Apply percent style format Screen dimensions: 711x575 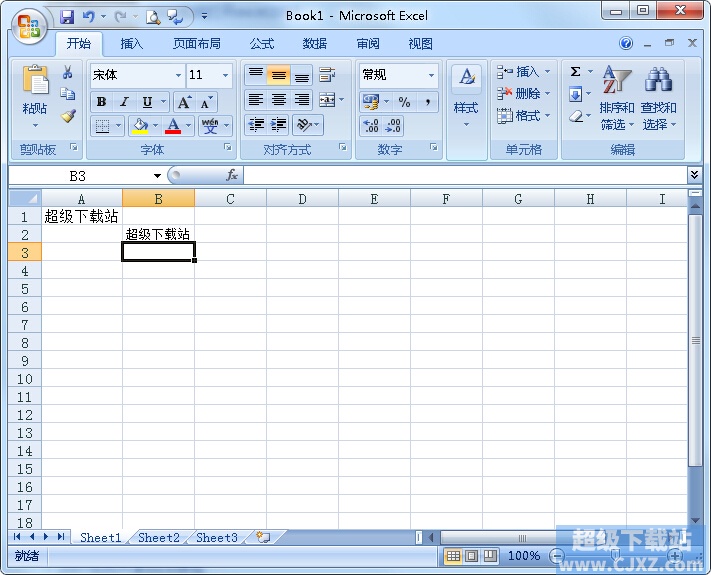click(404, 102)
